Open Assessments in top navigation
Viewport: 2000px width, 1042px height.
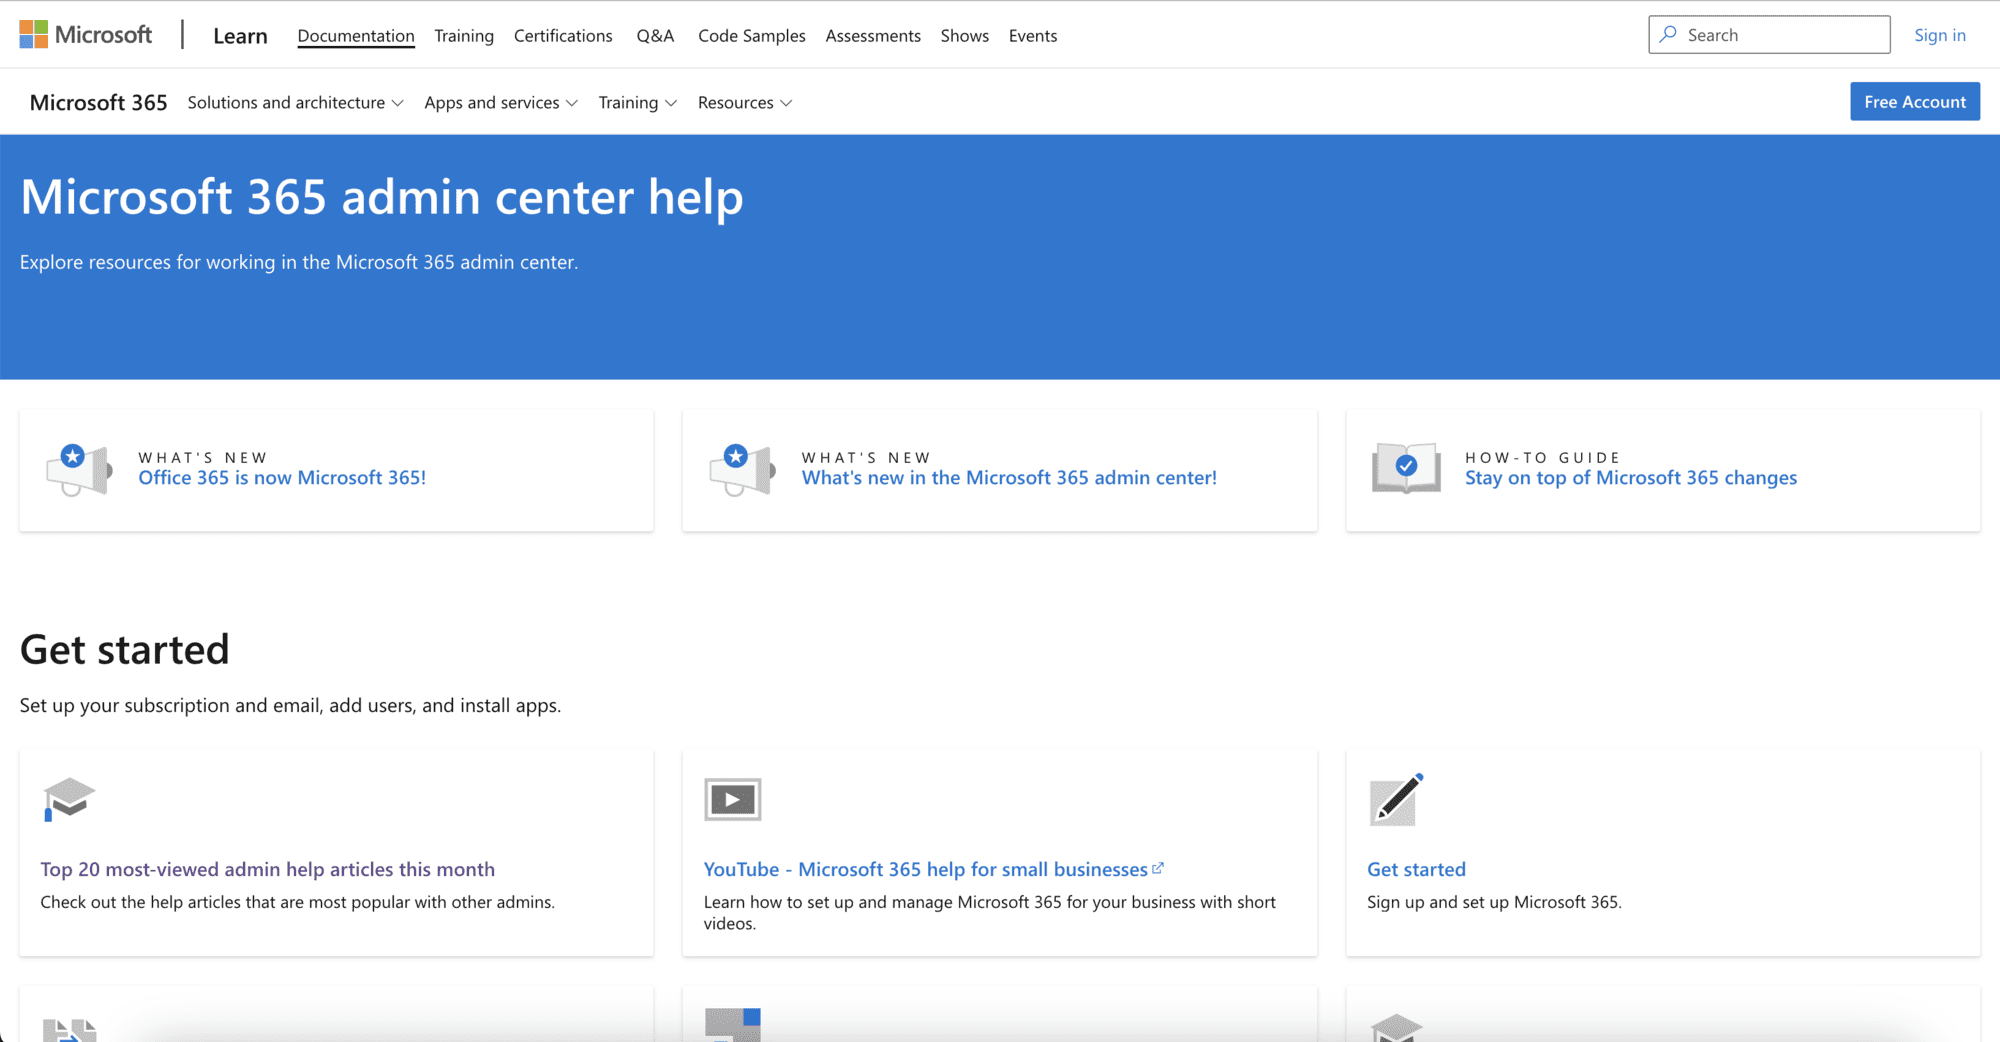(x=873, y=35)
